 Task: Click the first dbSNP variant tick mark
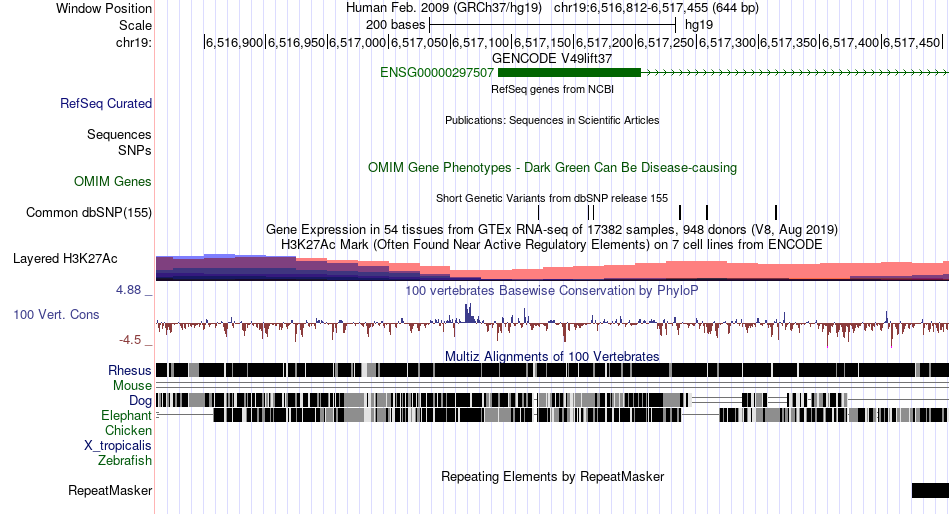[538, 212]
